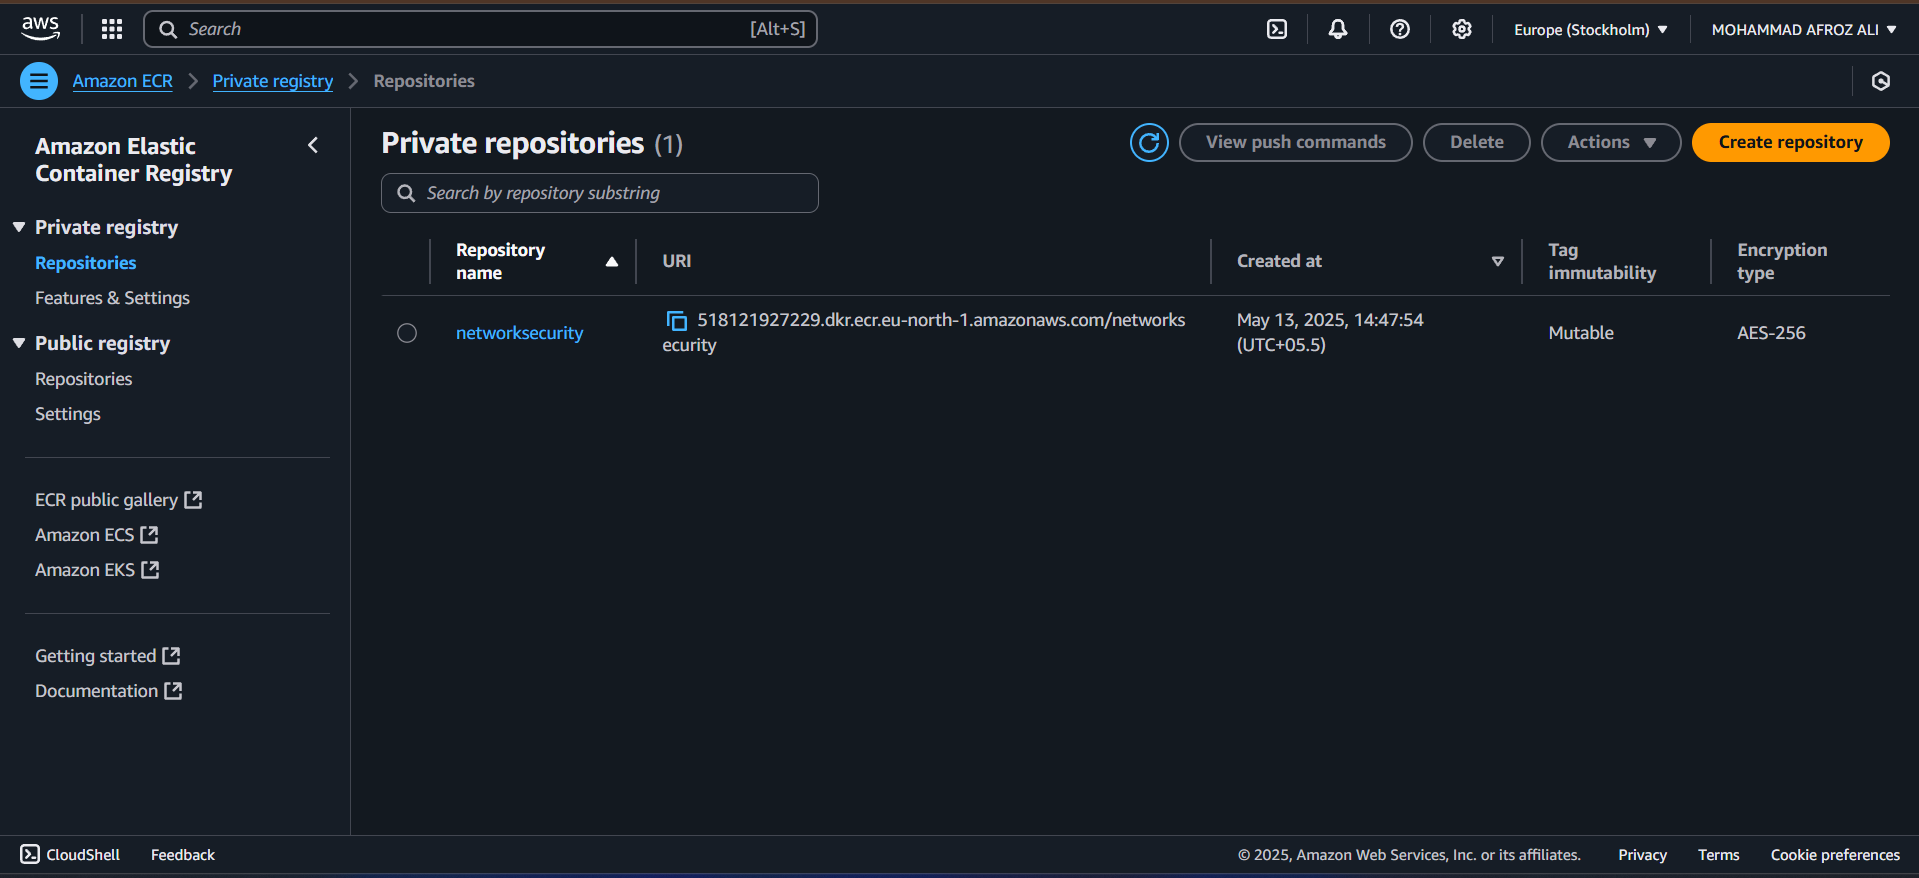Open the networksecurity repository link
Image resolution: width=1919 pixels, height=878 pixels.
tap(519, 333)
